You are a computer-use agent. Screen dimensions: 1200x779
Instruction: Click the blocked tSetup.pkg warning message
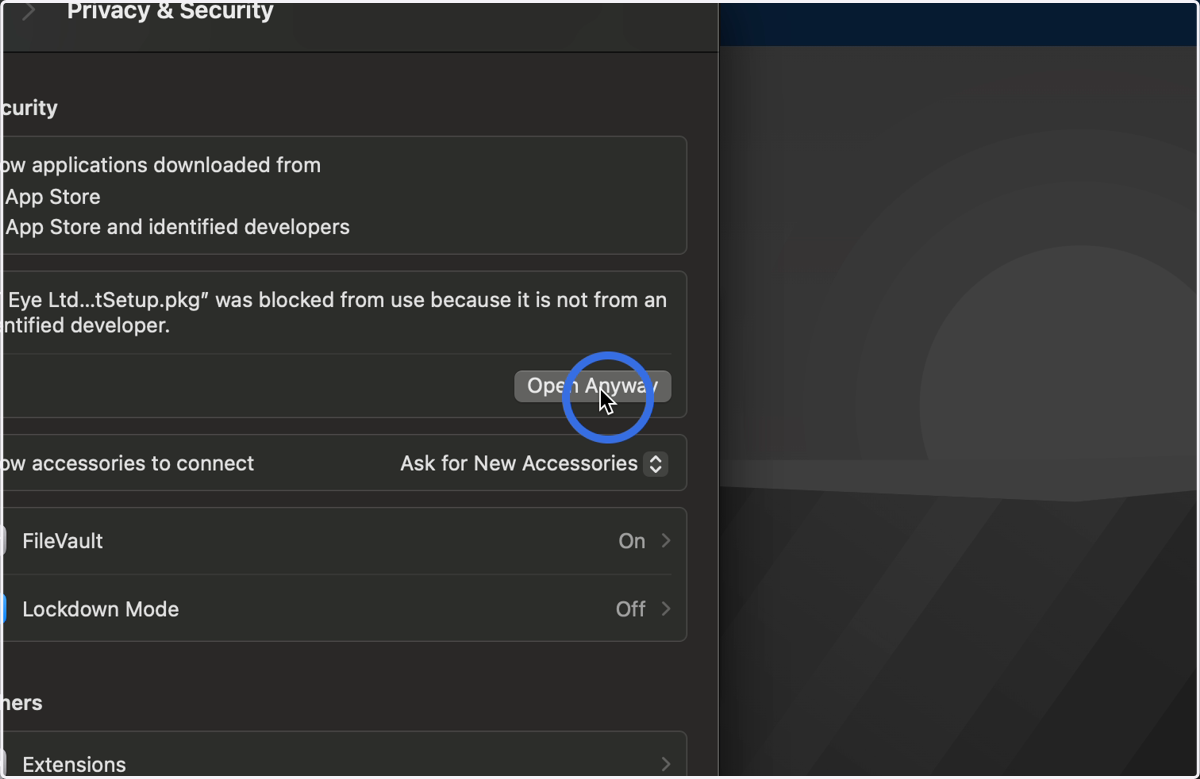[335, 313]
